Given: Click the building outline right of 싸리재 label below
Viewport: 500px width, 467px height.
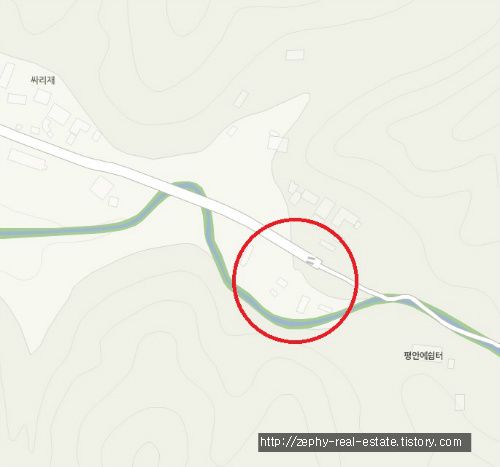Looking at the screenshot, I should pos(42,97).
